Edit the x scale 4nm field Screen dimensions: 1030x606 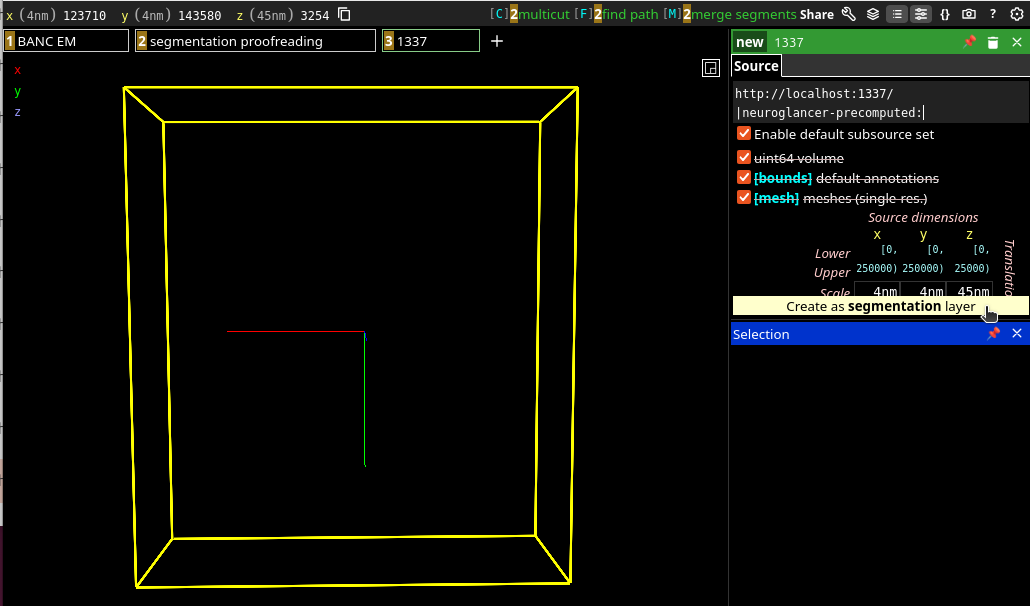pos(878,292)
